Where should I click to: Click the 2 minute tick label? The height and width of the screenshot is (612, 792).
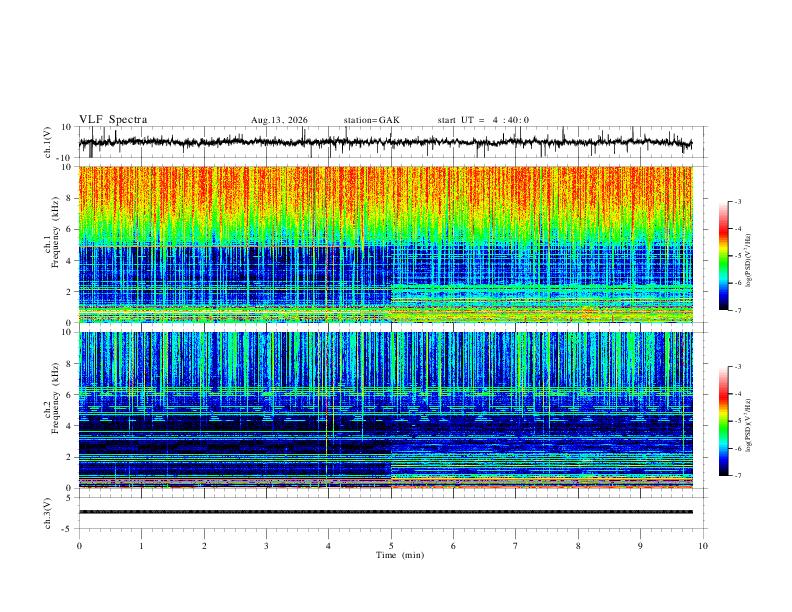[204, 546]
